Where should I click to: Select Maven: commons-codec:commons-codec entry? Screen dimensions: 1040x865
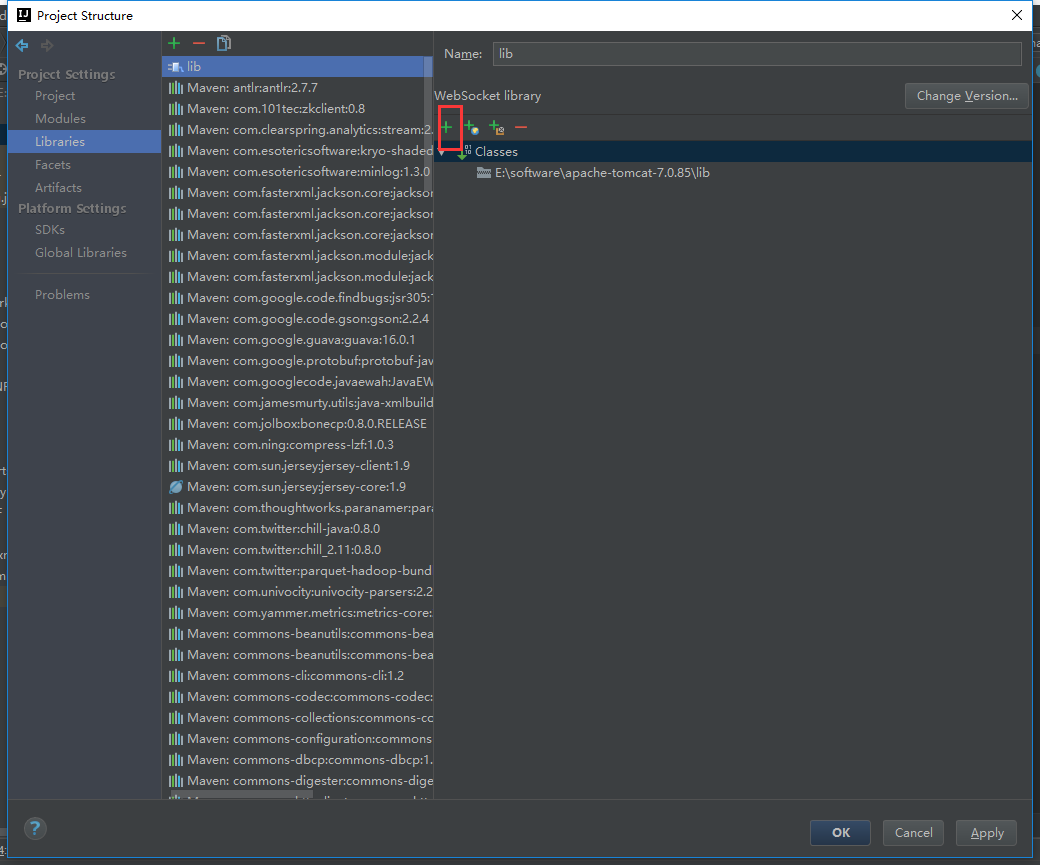298,697
